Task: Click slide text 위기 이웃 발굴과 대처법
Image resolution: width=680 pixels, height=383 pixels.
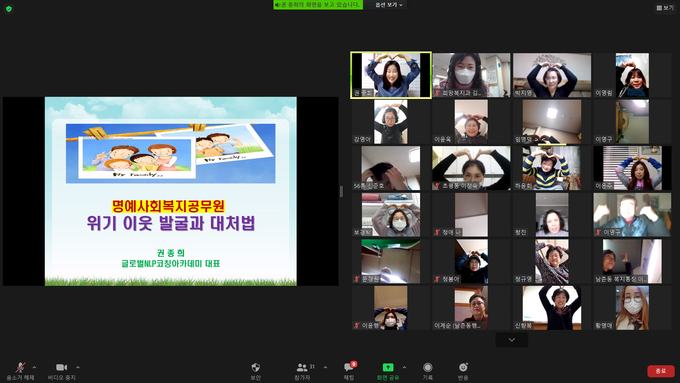Action: 170,223
